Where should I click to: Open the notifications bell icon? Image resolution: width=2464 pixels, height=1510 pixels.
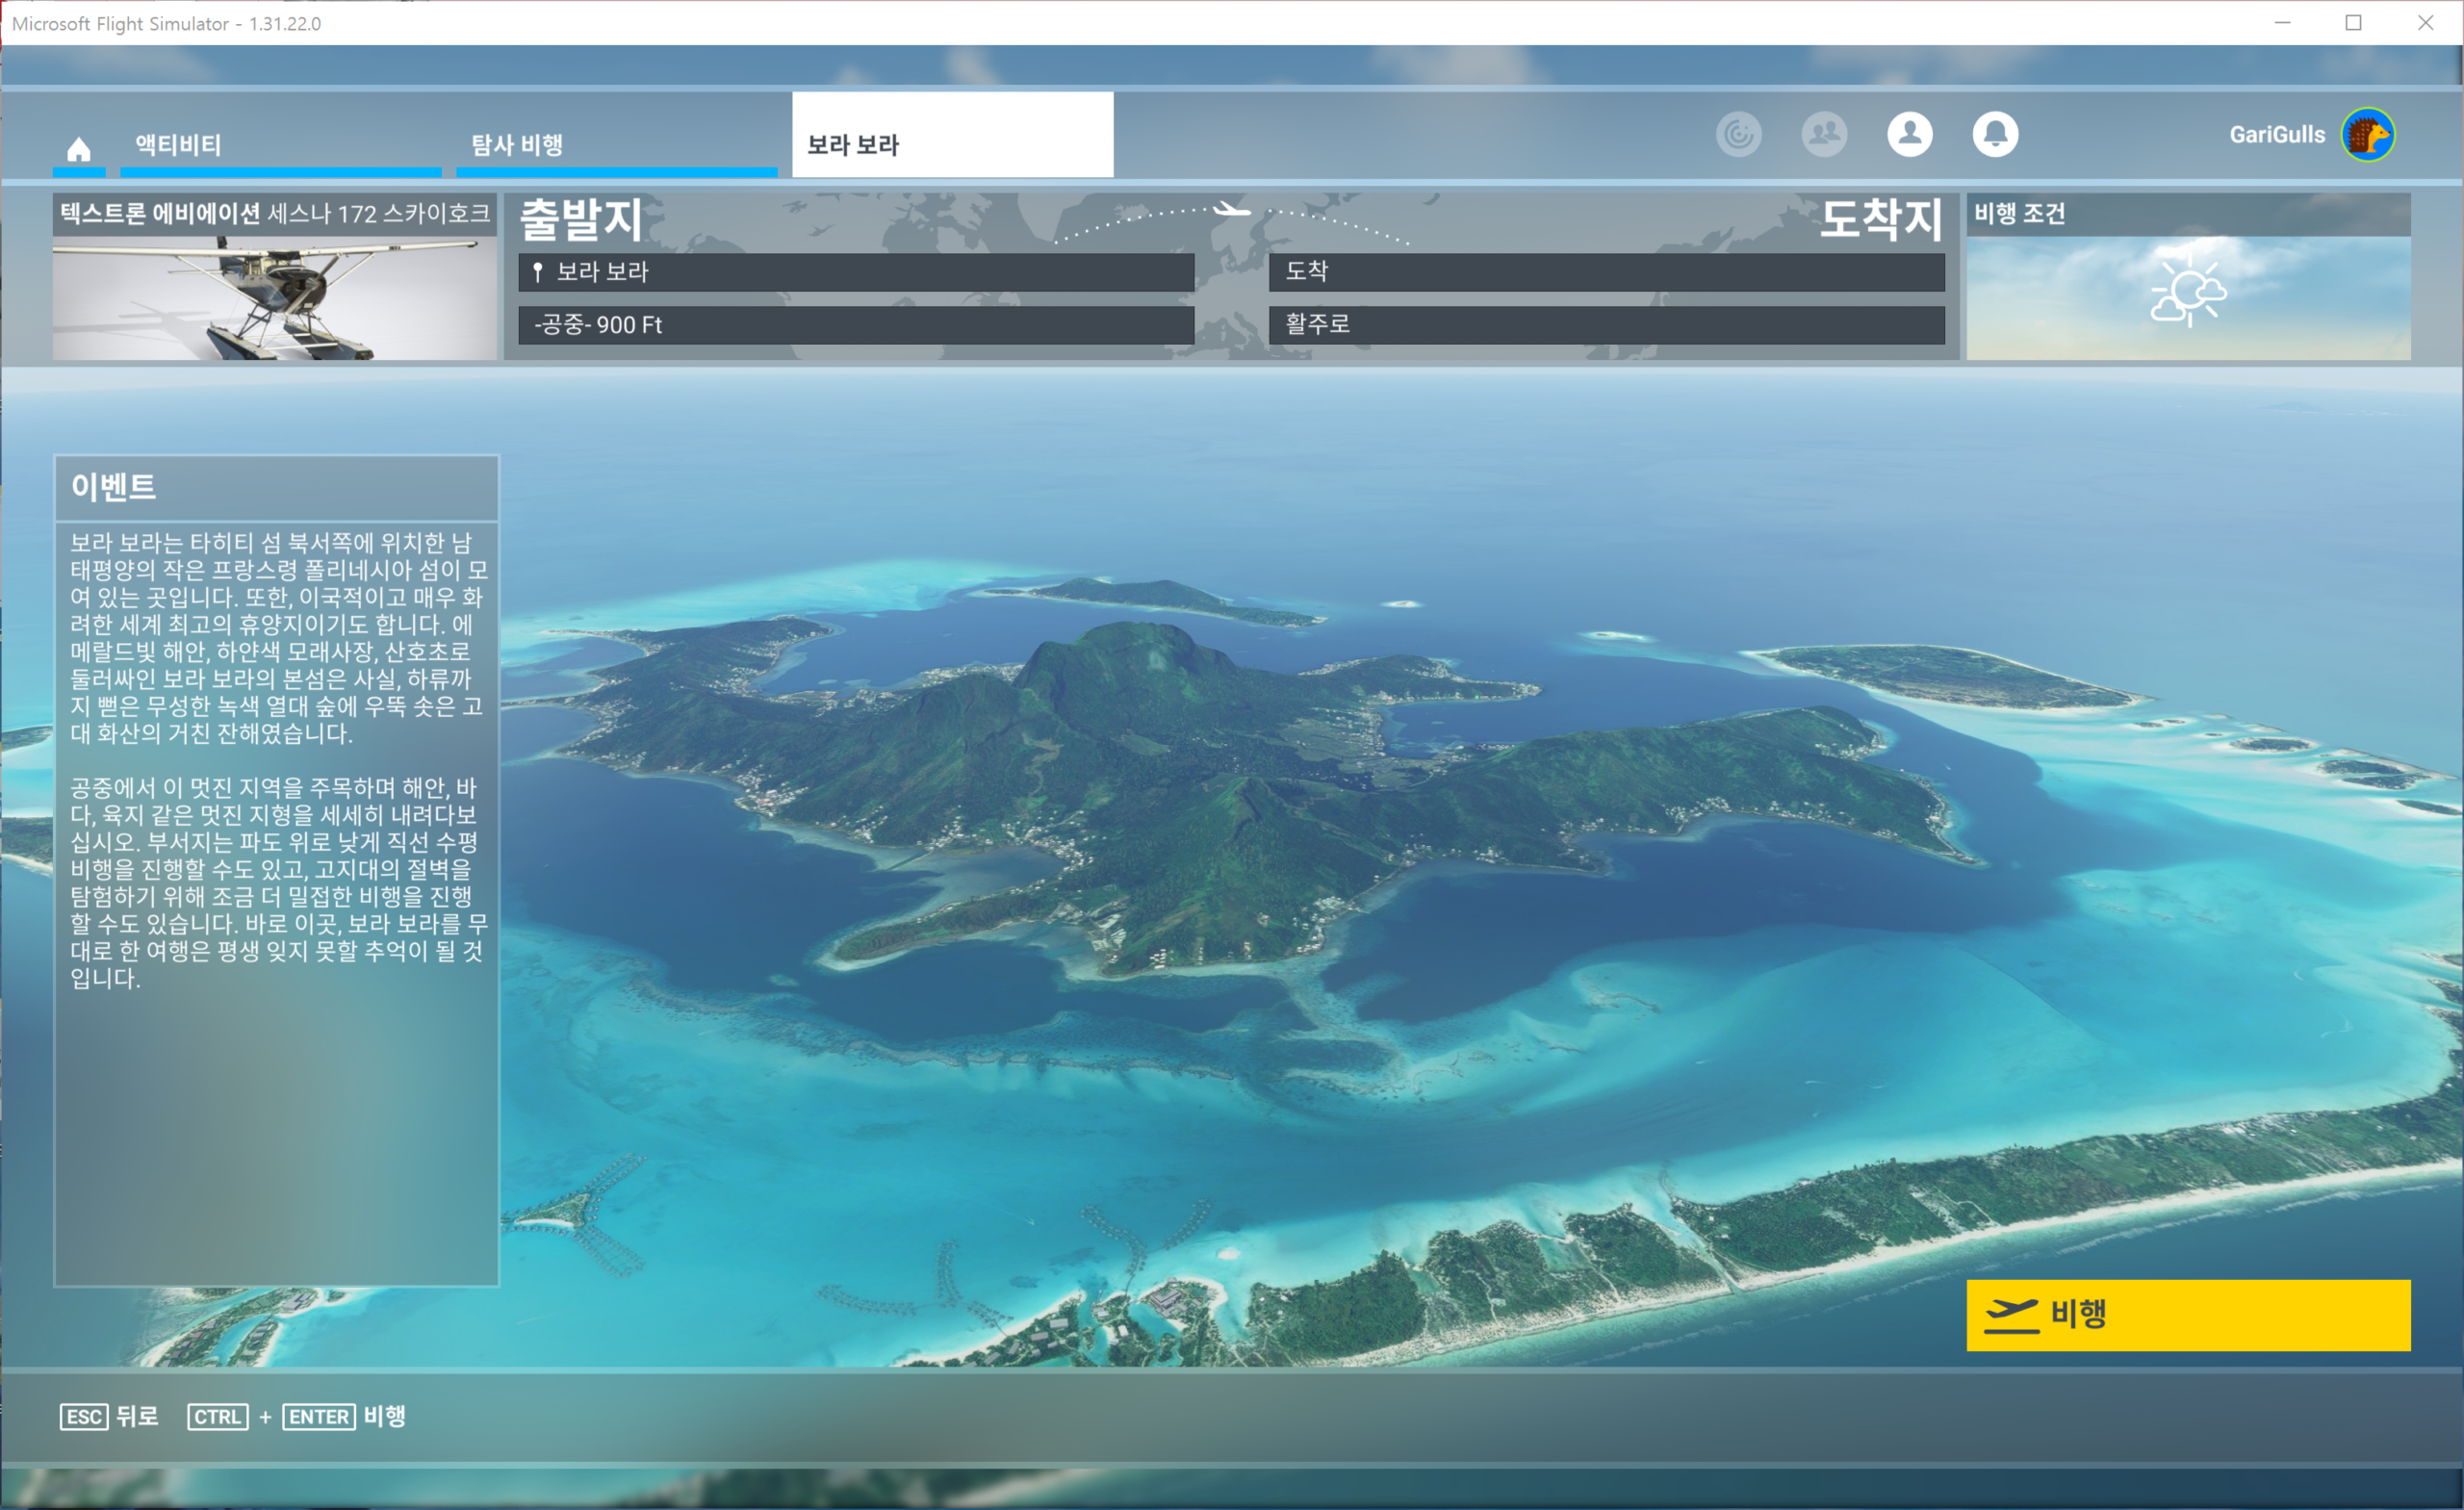click(x=1994, y=134)
